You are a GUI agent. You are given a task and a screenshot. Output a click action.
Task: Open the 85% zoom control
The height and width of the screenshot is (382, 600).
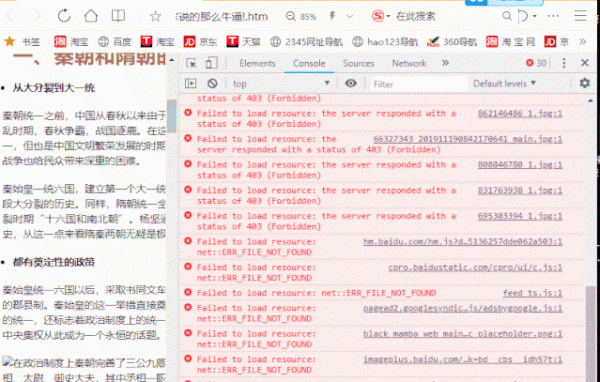301,16
